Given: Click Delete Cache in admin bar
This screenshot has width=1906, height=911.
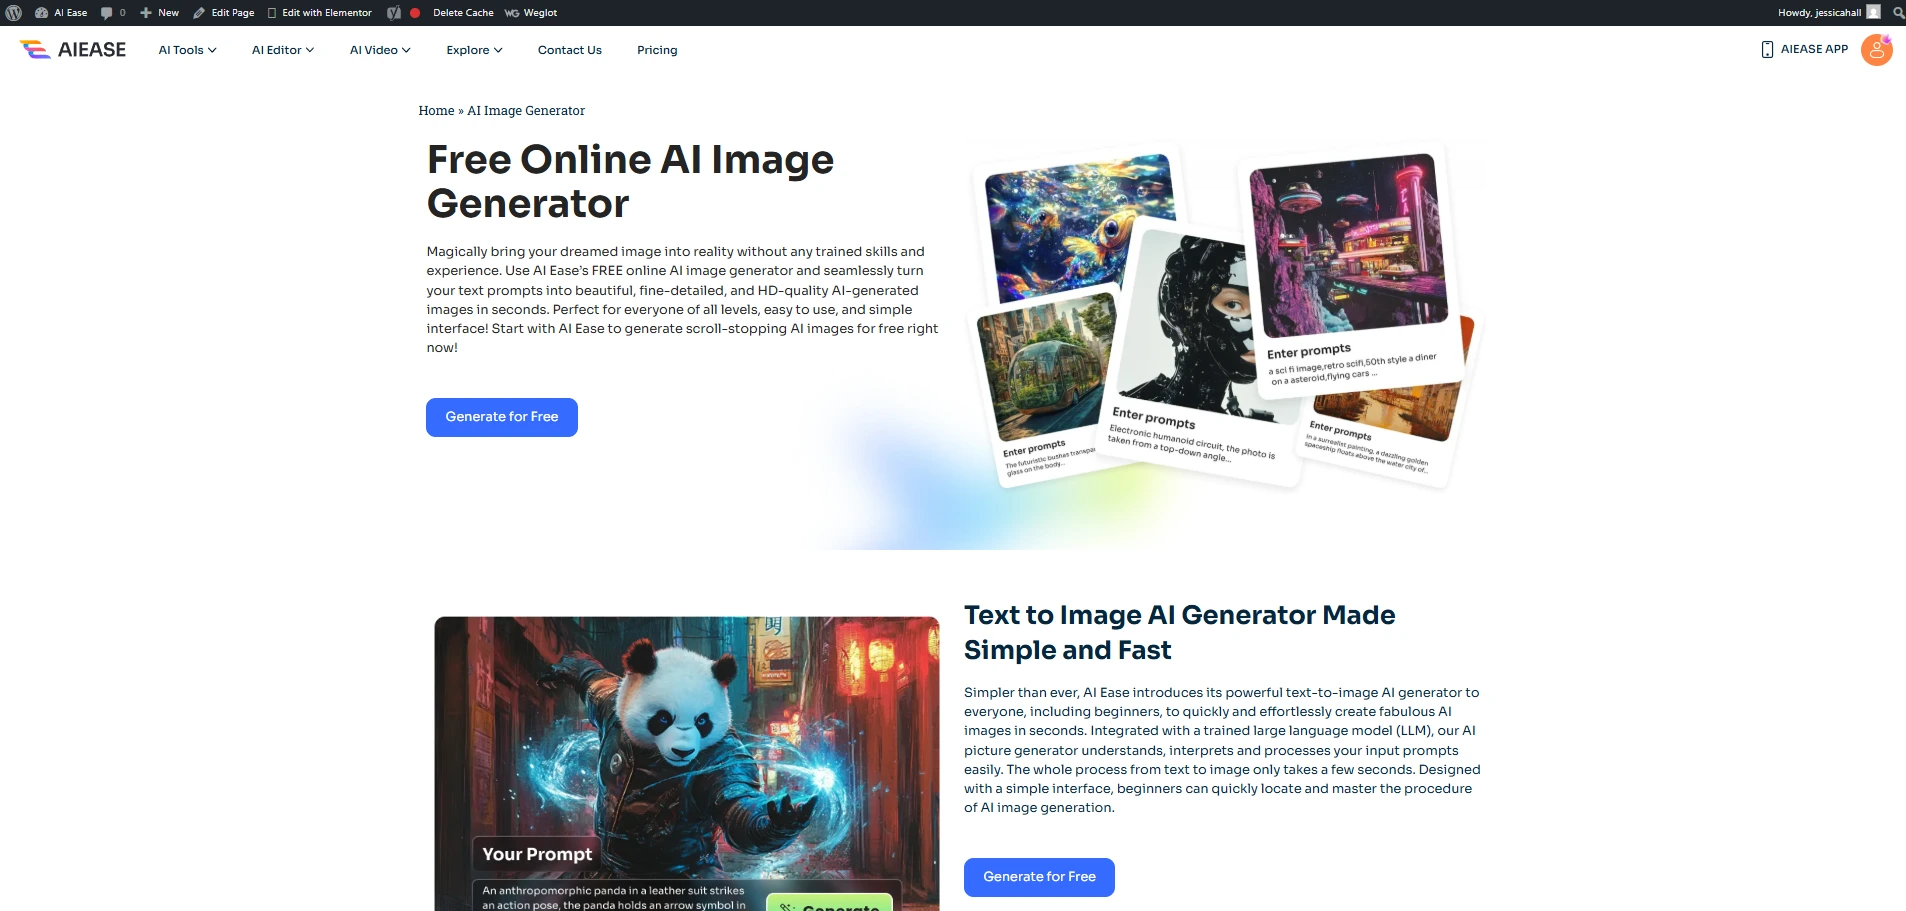Looking at the screenshot, I should (x=463, y=13).
